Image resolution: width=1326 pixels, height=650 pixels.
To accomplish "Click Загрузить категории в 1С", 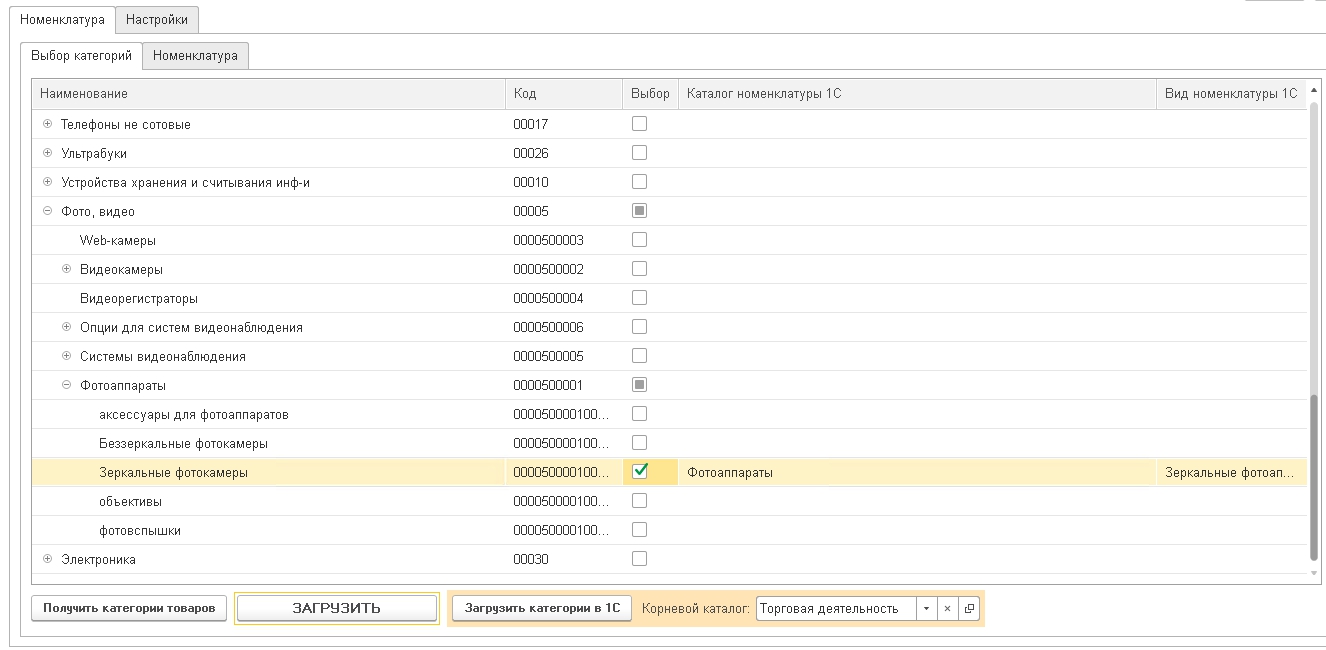I will point(542,608).
